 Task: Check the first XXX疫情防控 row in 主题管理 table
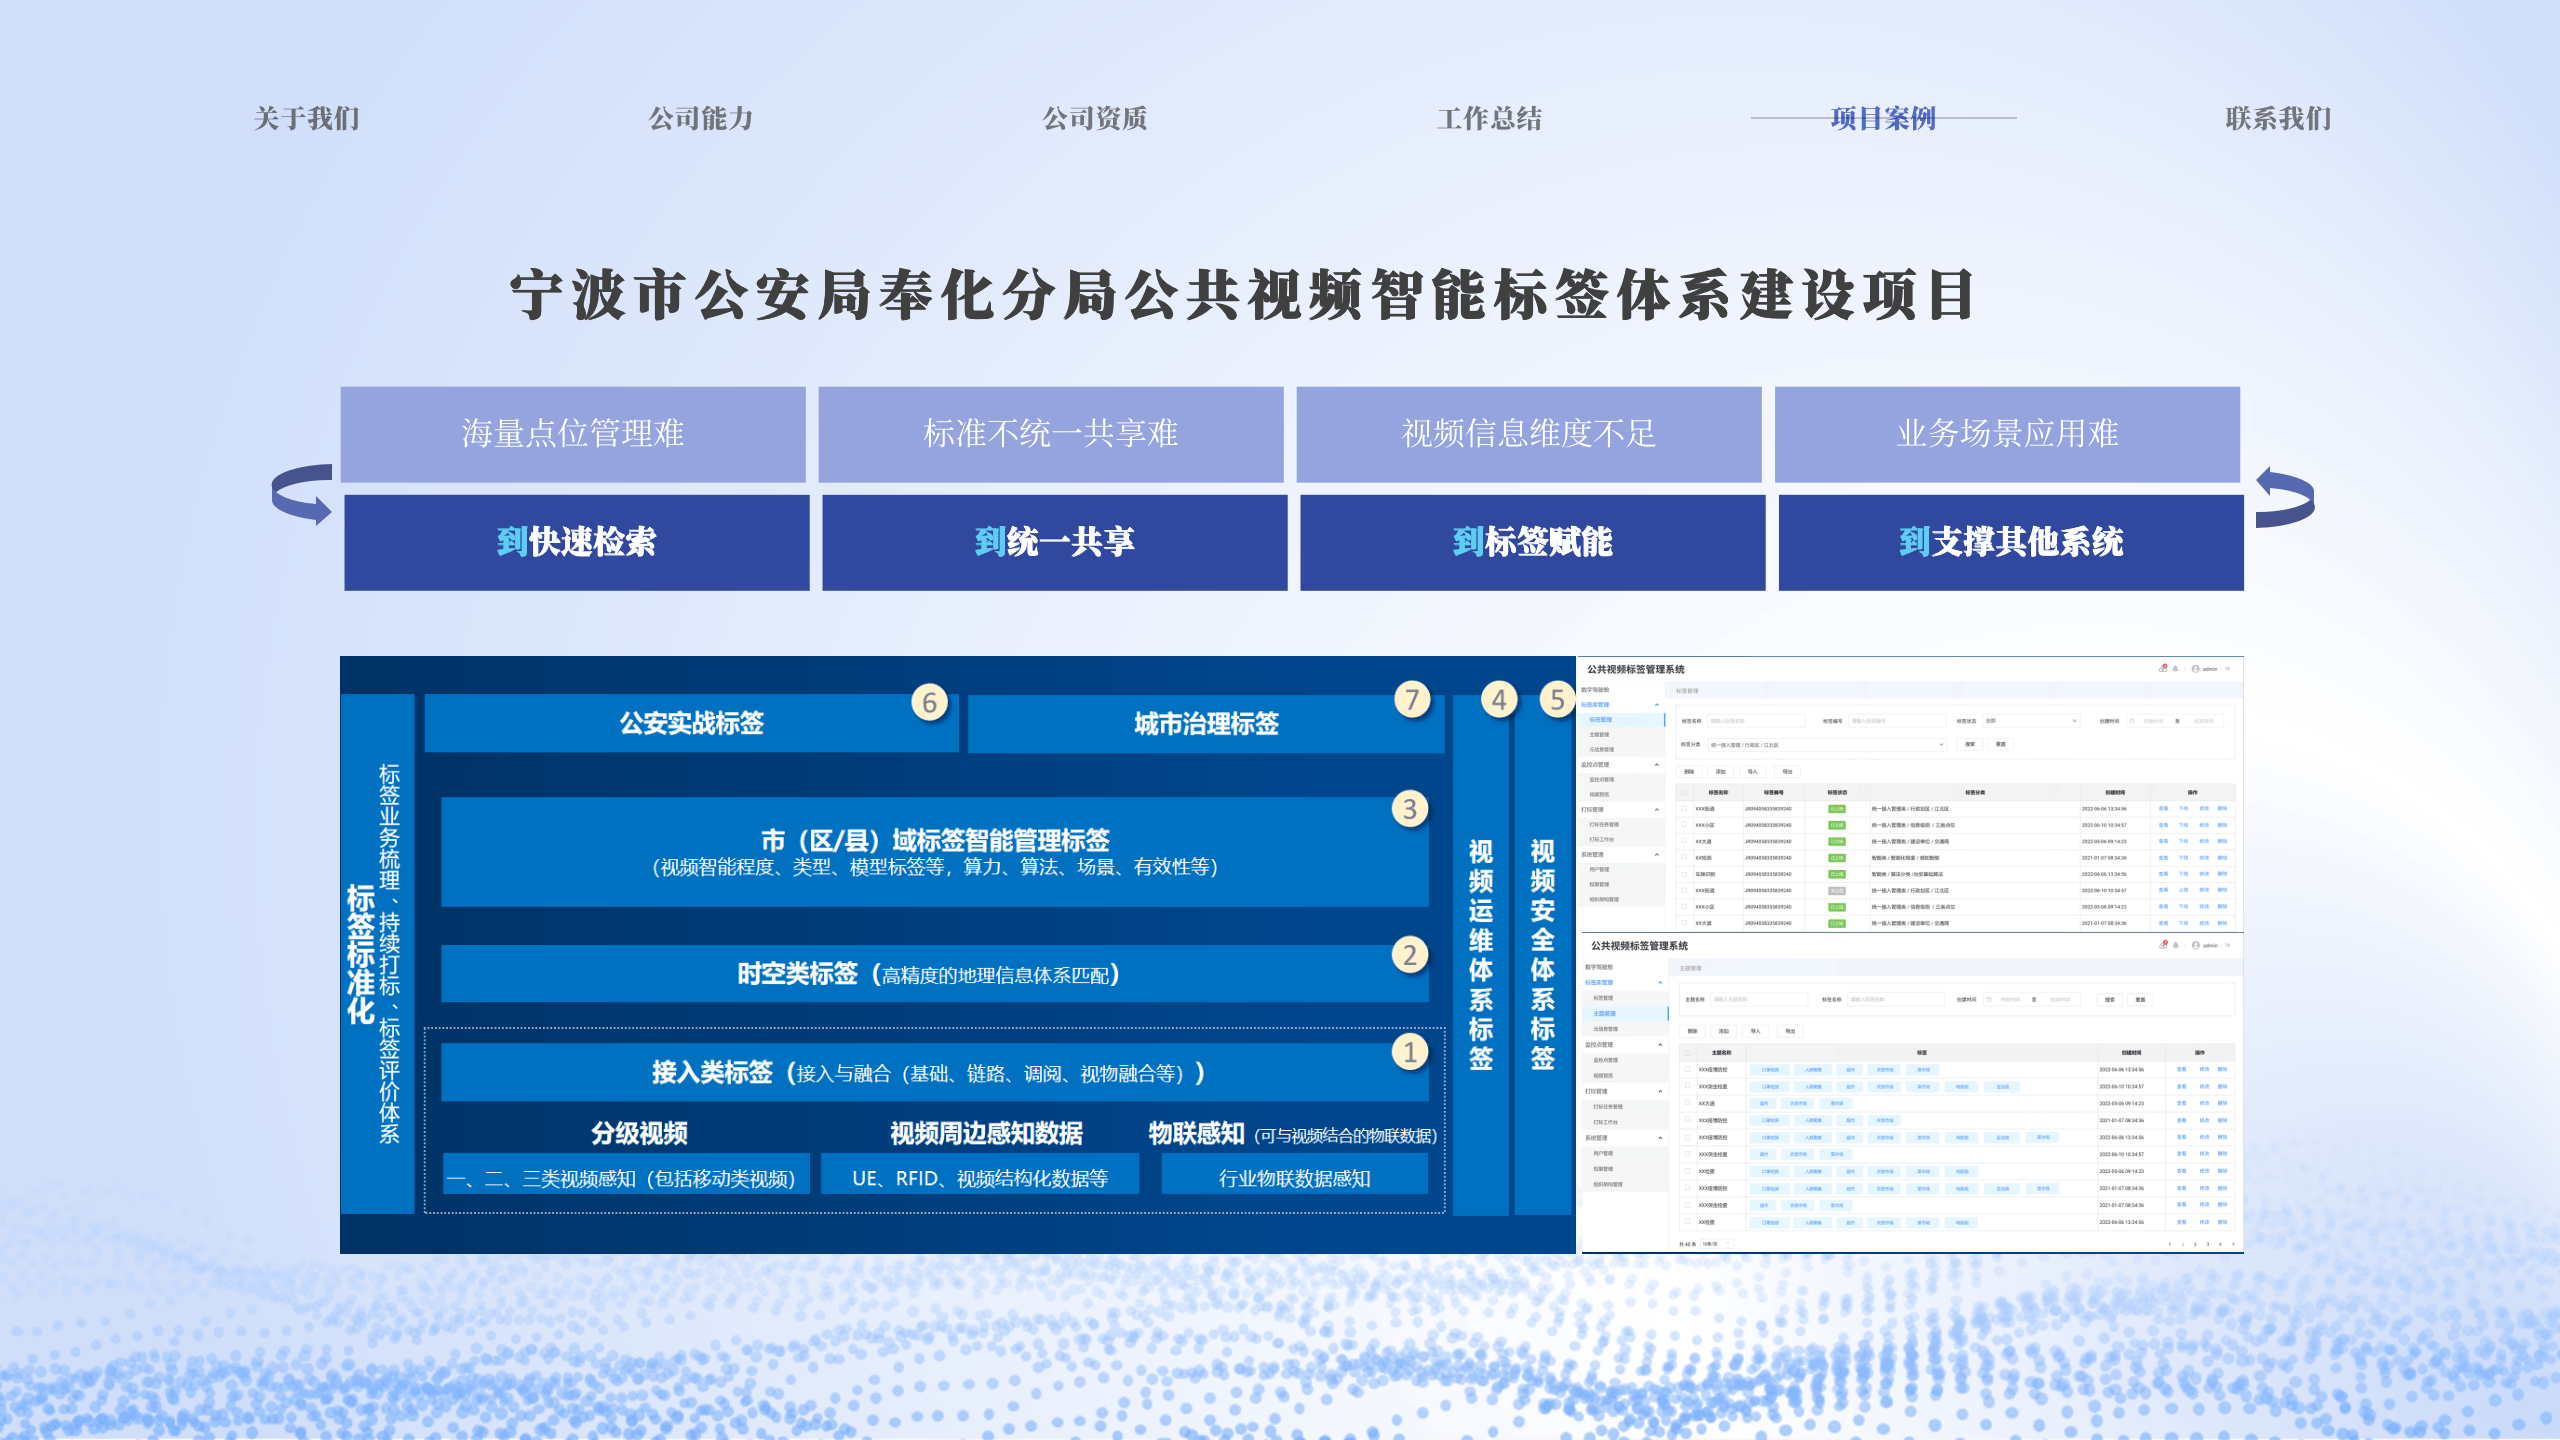[1688, 1069]
